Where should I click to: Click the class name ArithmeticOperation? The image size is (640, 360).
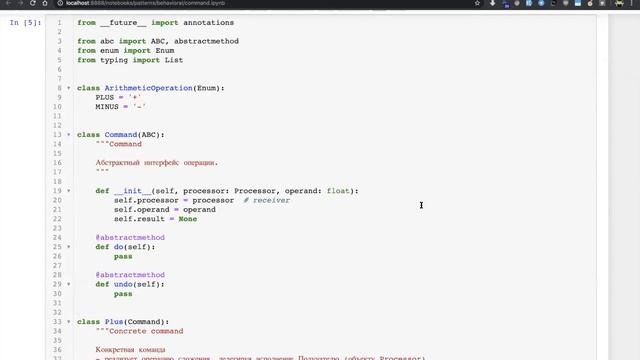click(149, 88)
